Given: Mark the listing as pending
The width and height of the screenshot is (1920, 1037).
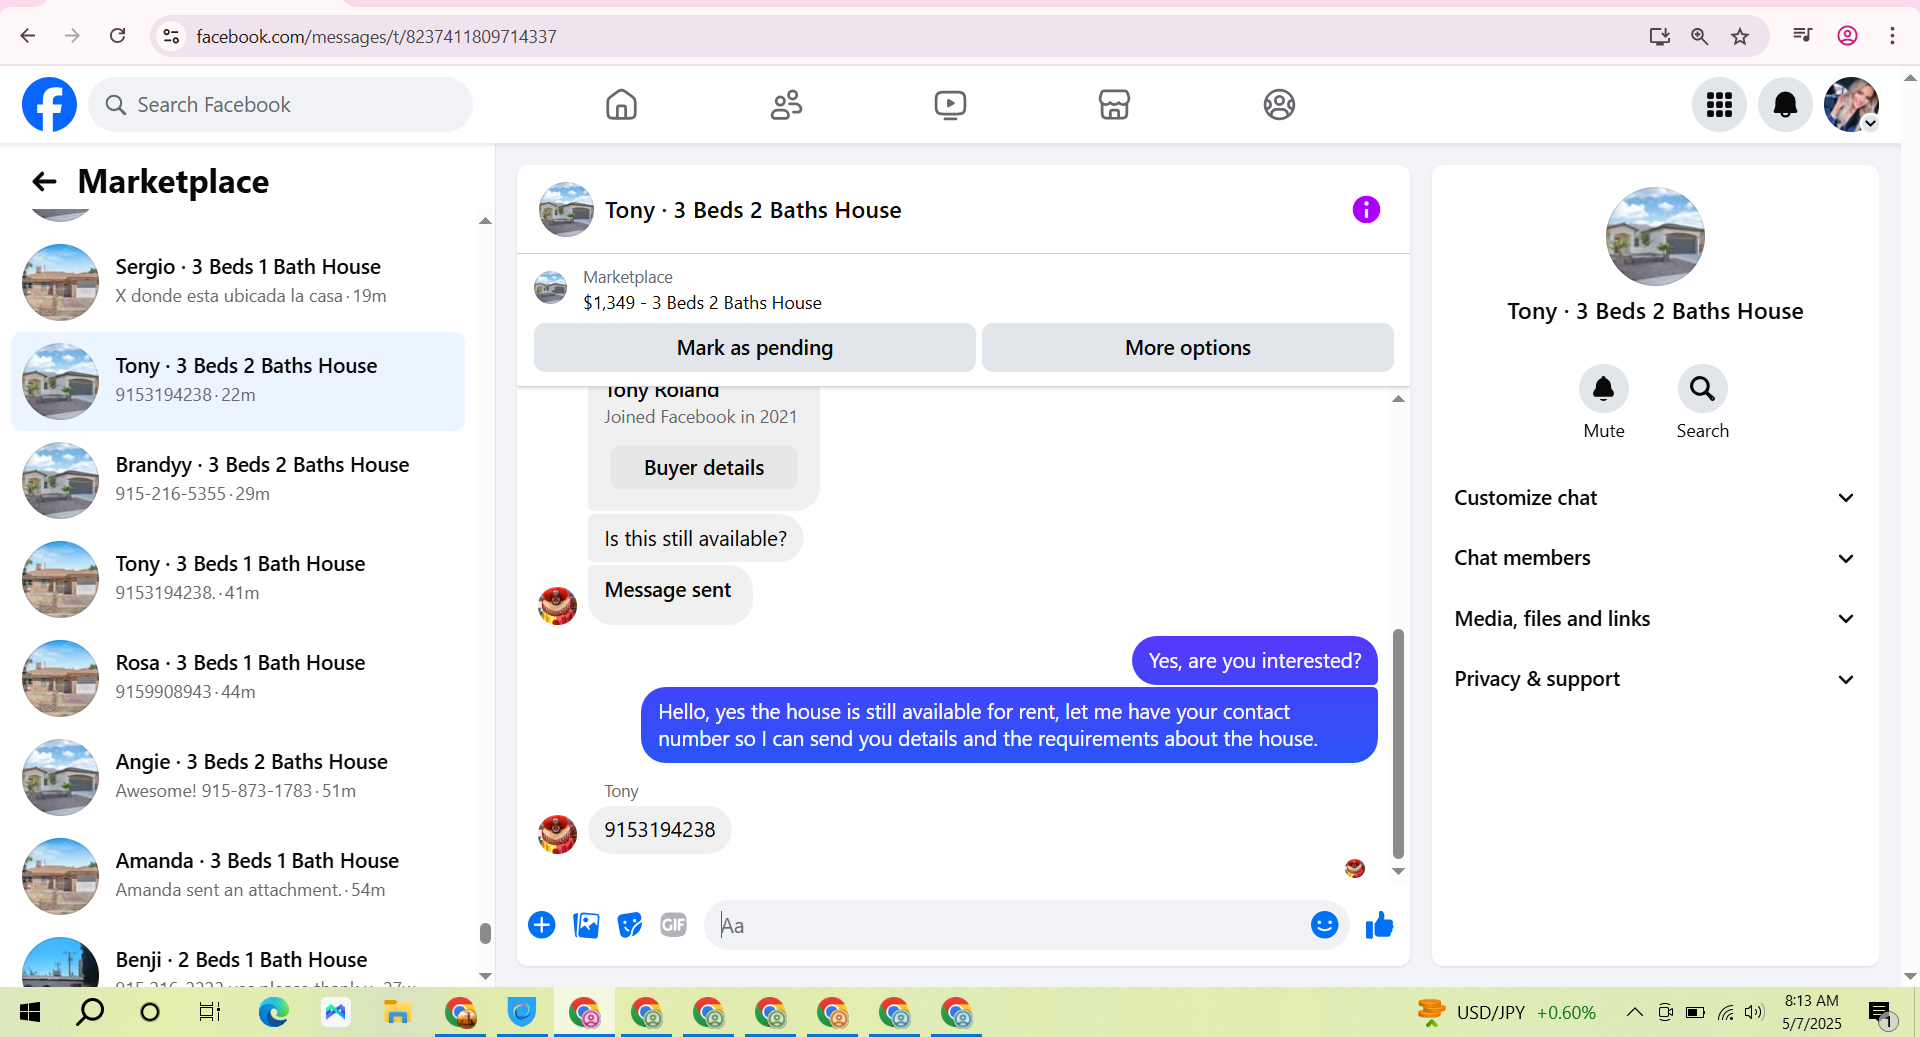Looking at the screenshot, I should pos(755,348).
